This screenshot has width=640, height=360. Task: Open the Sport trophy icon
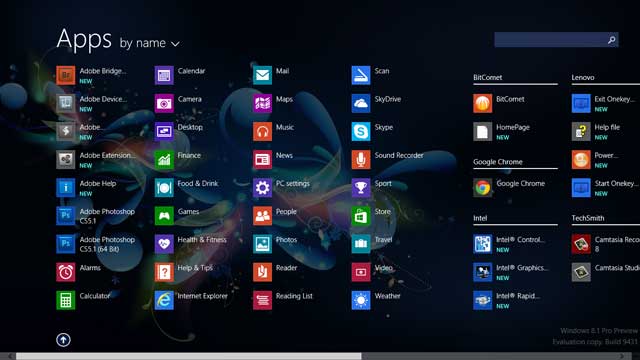coord(361,188)
